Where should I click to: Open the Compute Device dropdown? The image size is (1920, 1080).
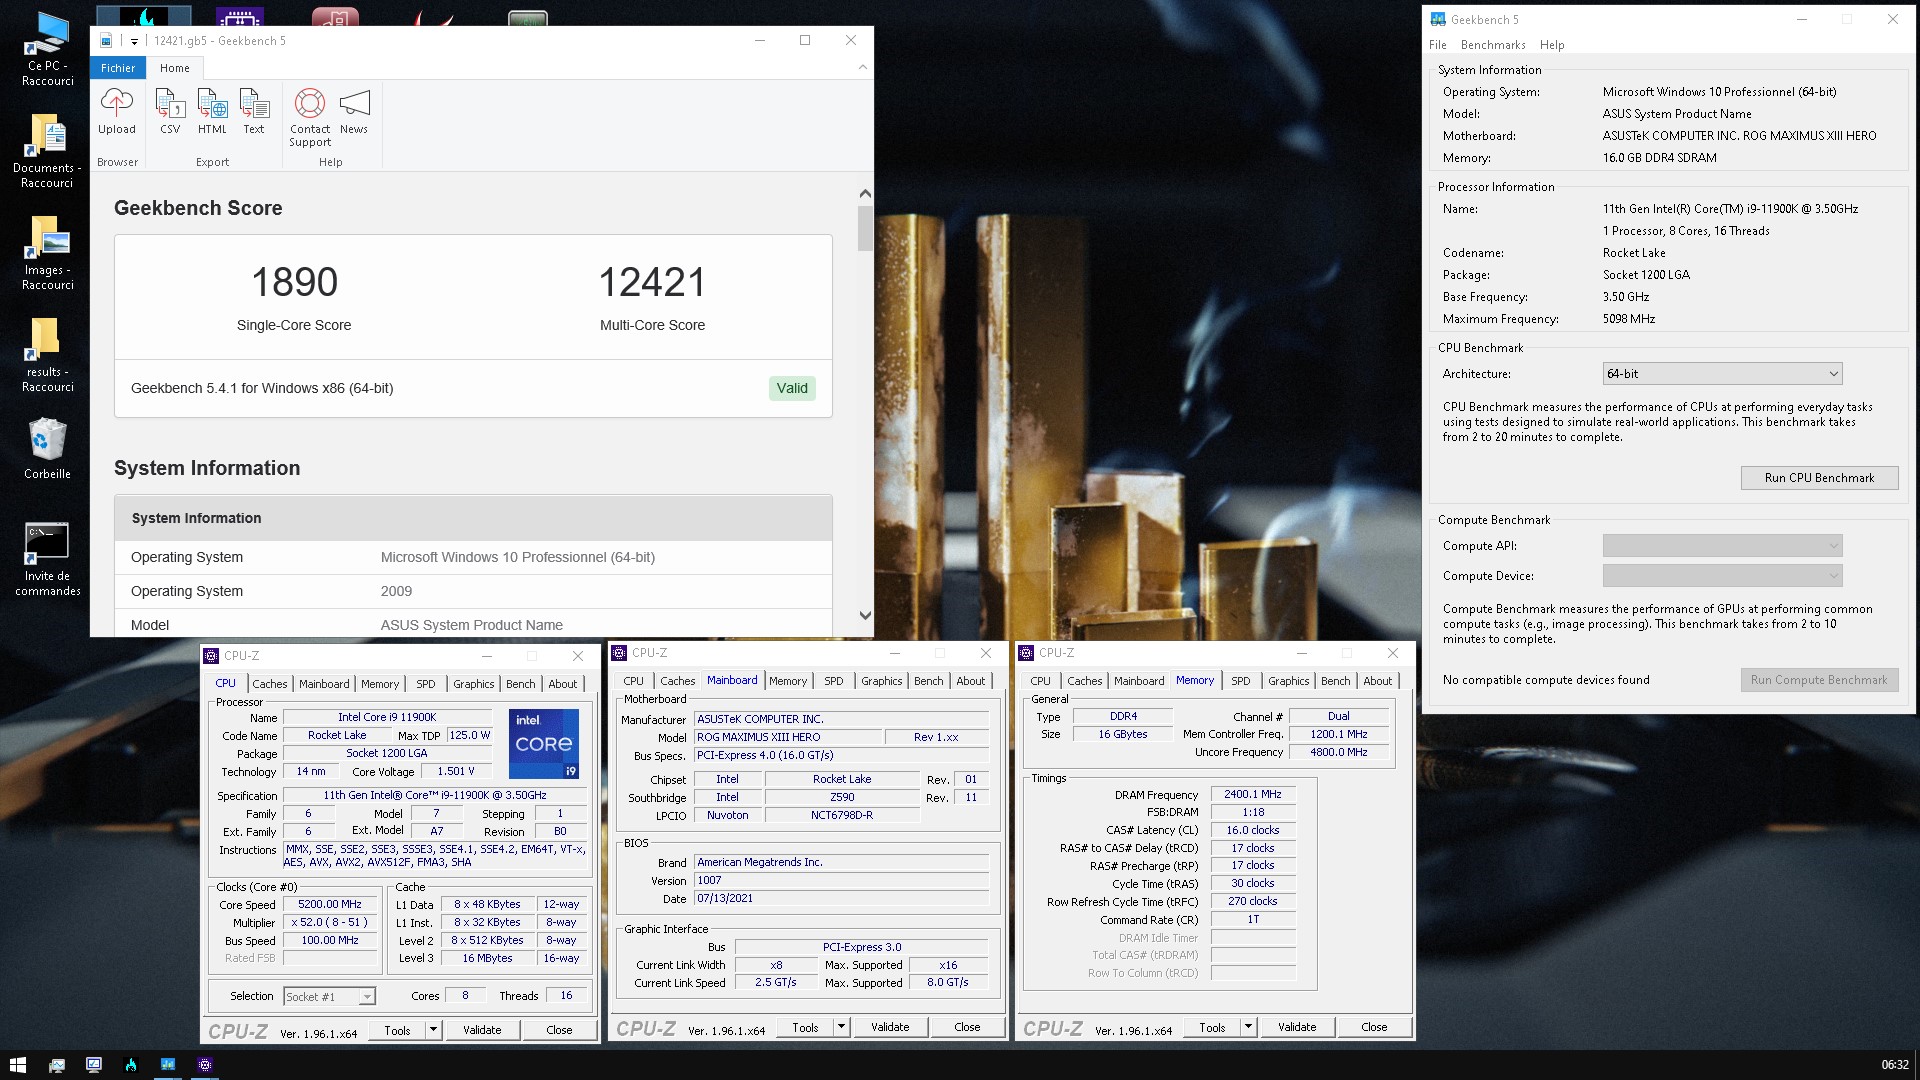click(1722, 576)
